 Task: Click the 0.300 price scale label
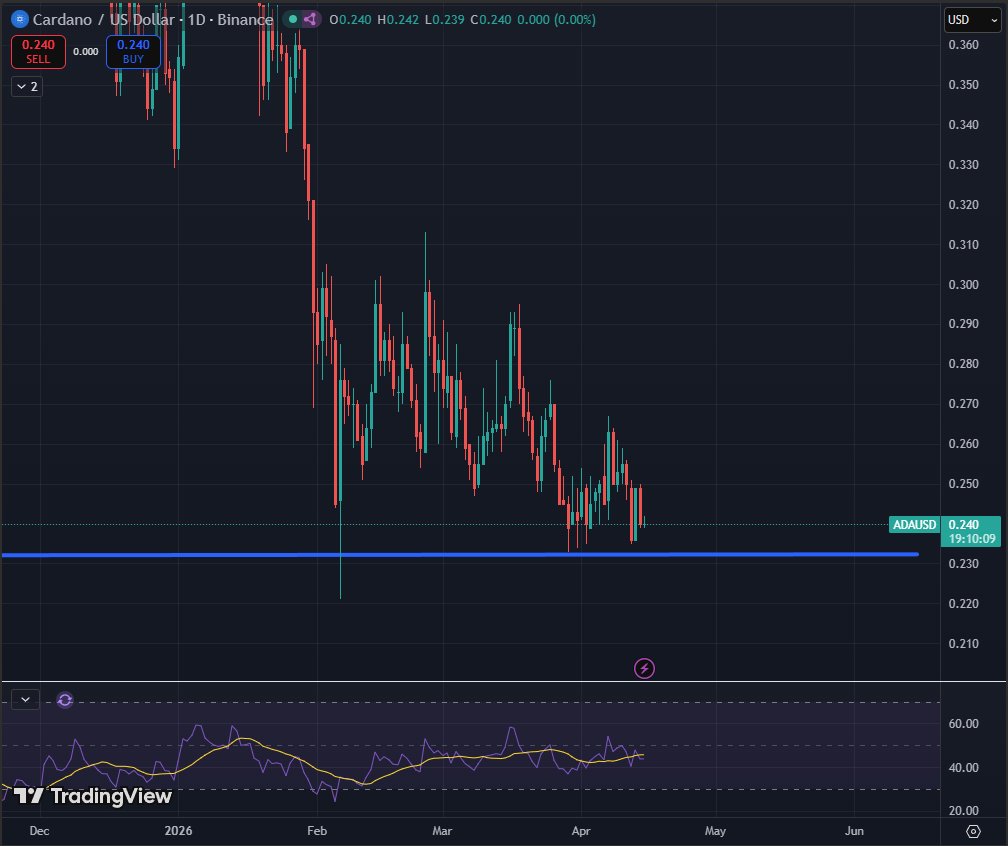964,284
